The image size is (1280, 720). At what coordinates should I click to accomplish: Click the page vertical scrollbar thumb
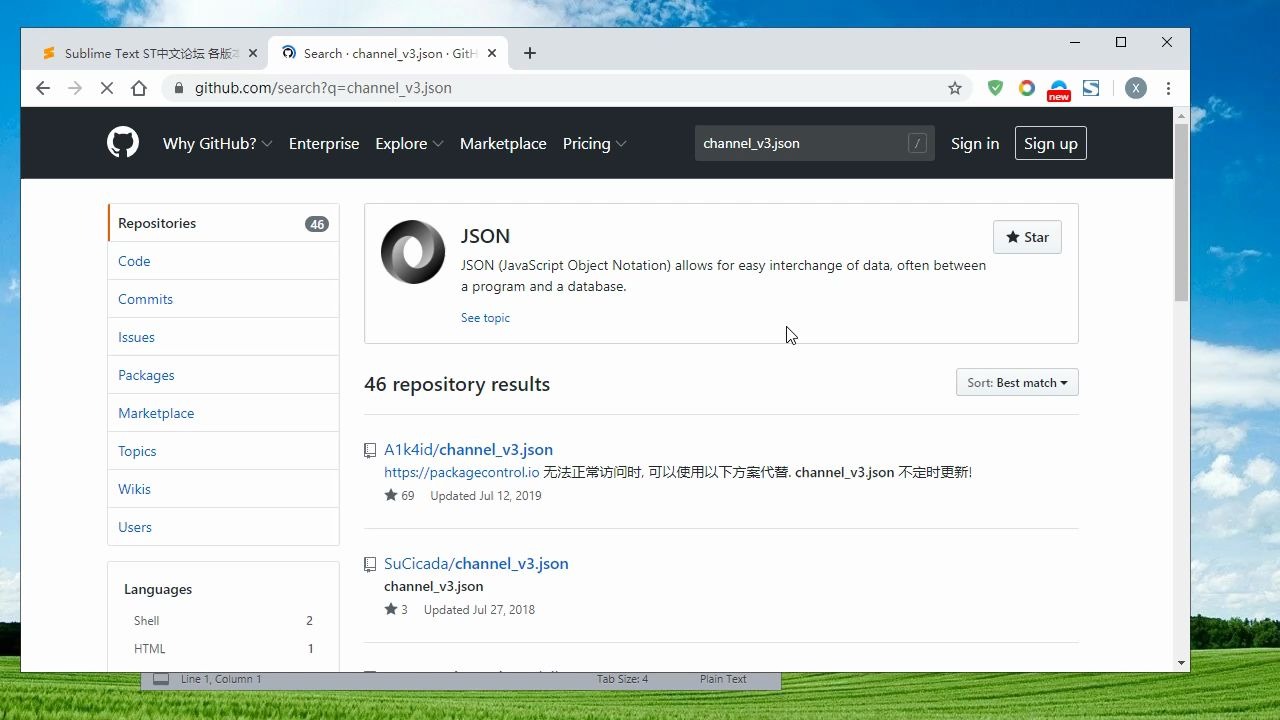click(1181, 212)
